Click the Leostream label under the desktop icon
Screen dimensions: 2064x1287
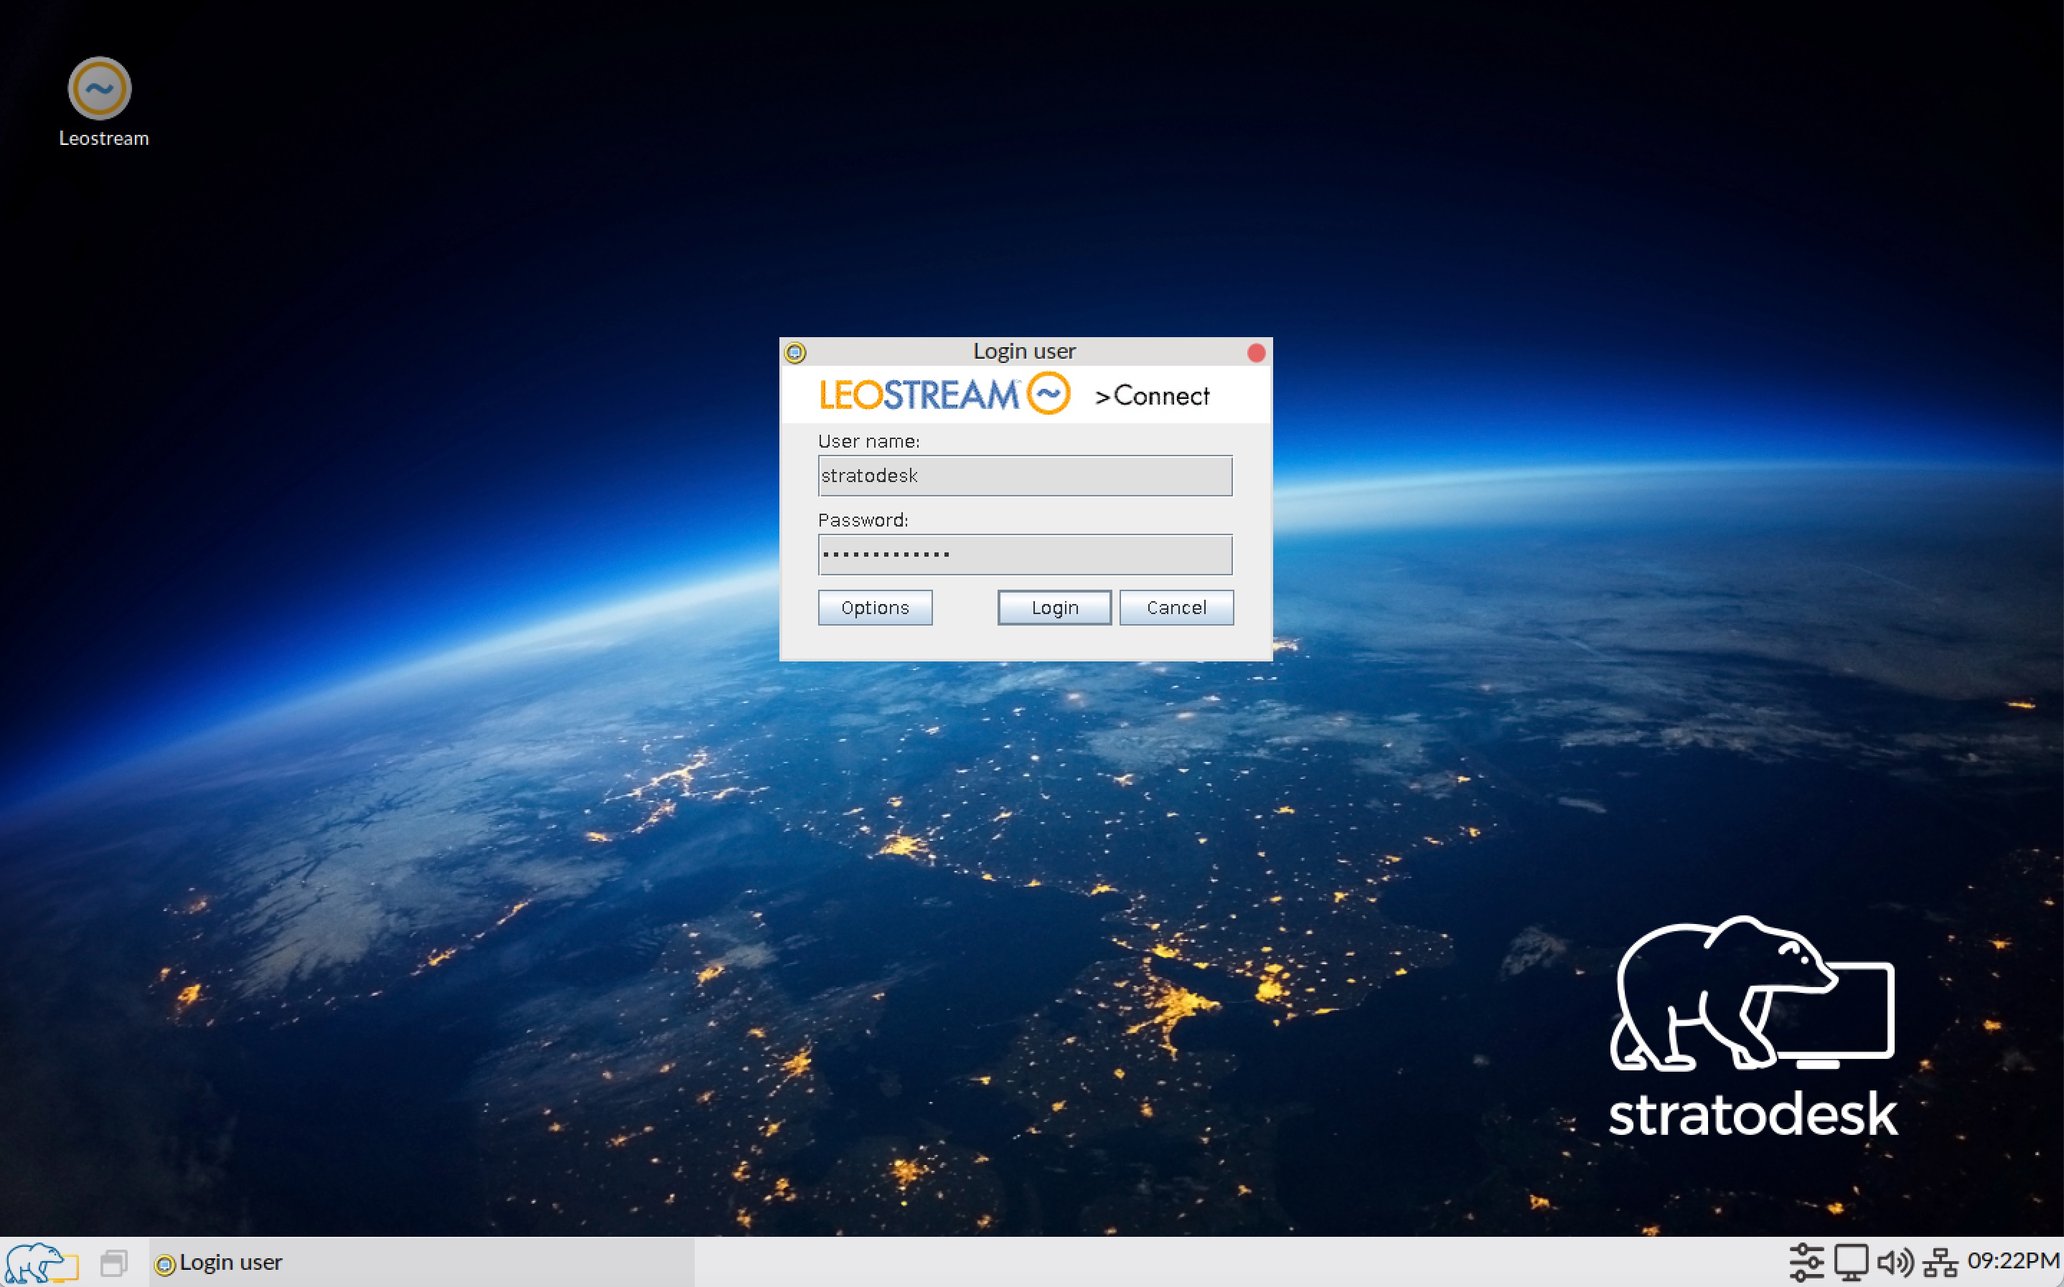coord(104,139)
